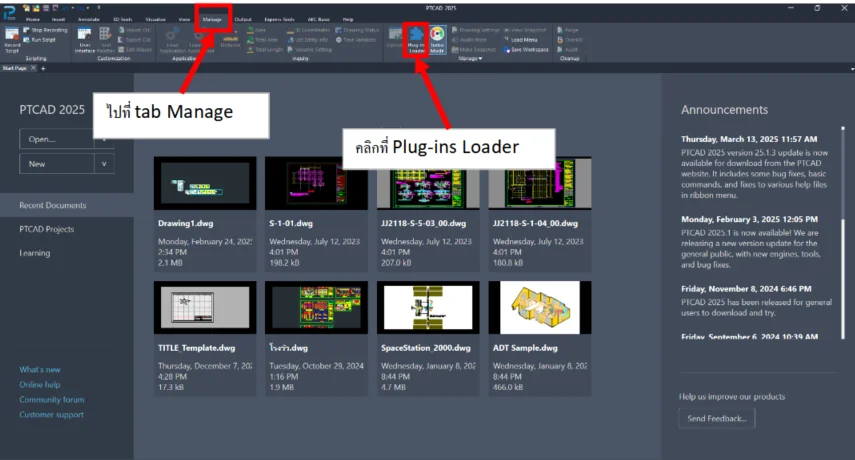The image size is (855, 460).
Task: Click the New button
Action: coord(57,164)
